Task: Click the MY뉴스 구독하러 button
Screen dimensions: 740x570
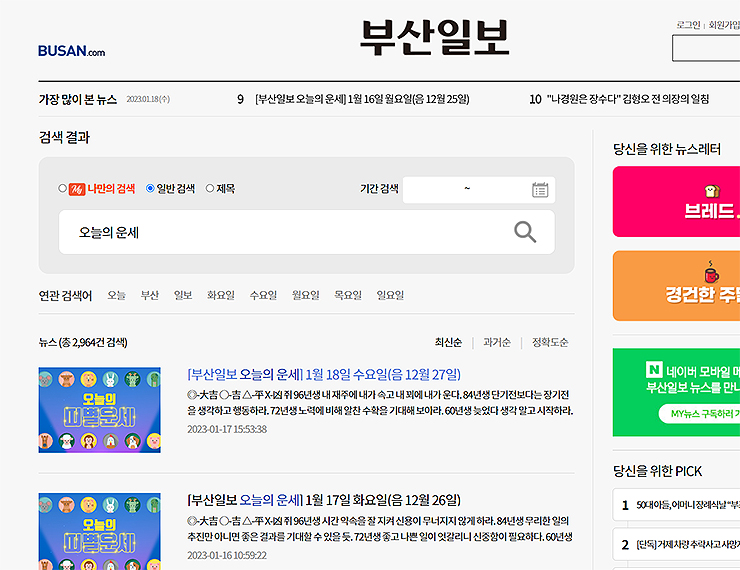Action: tap(699, 414)
